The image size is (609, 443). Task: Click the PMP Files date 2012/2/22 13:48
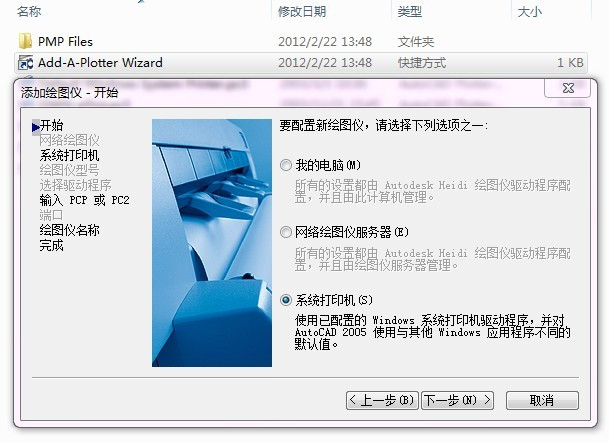pyautogui.click(x=325, y=42)
